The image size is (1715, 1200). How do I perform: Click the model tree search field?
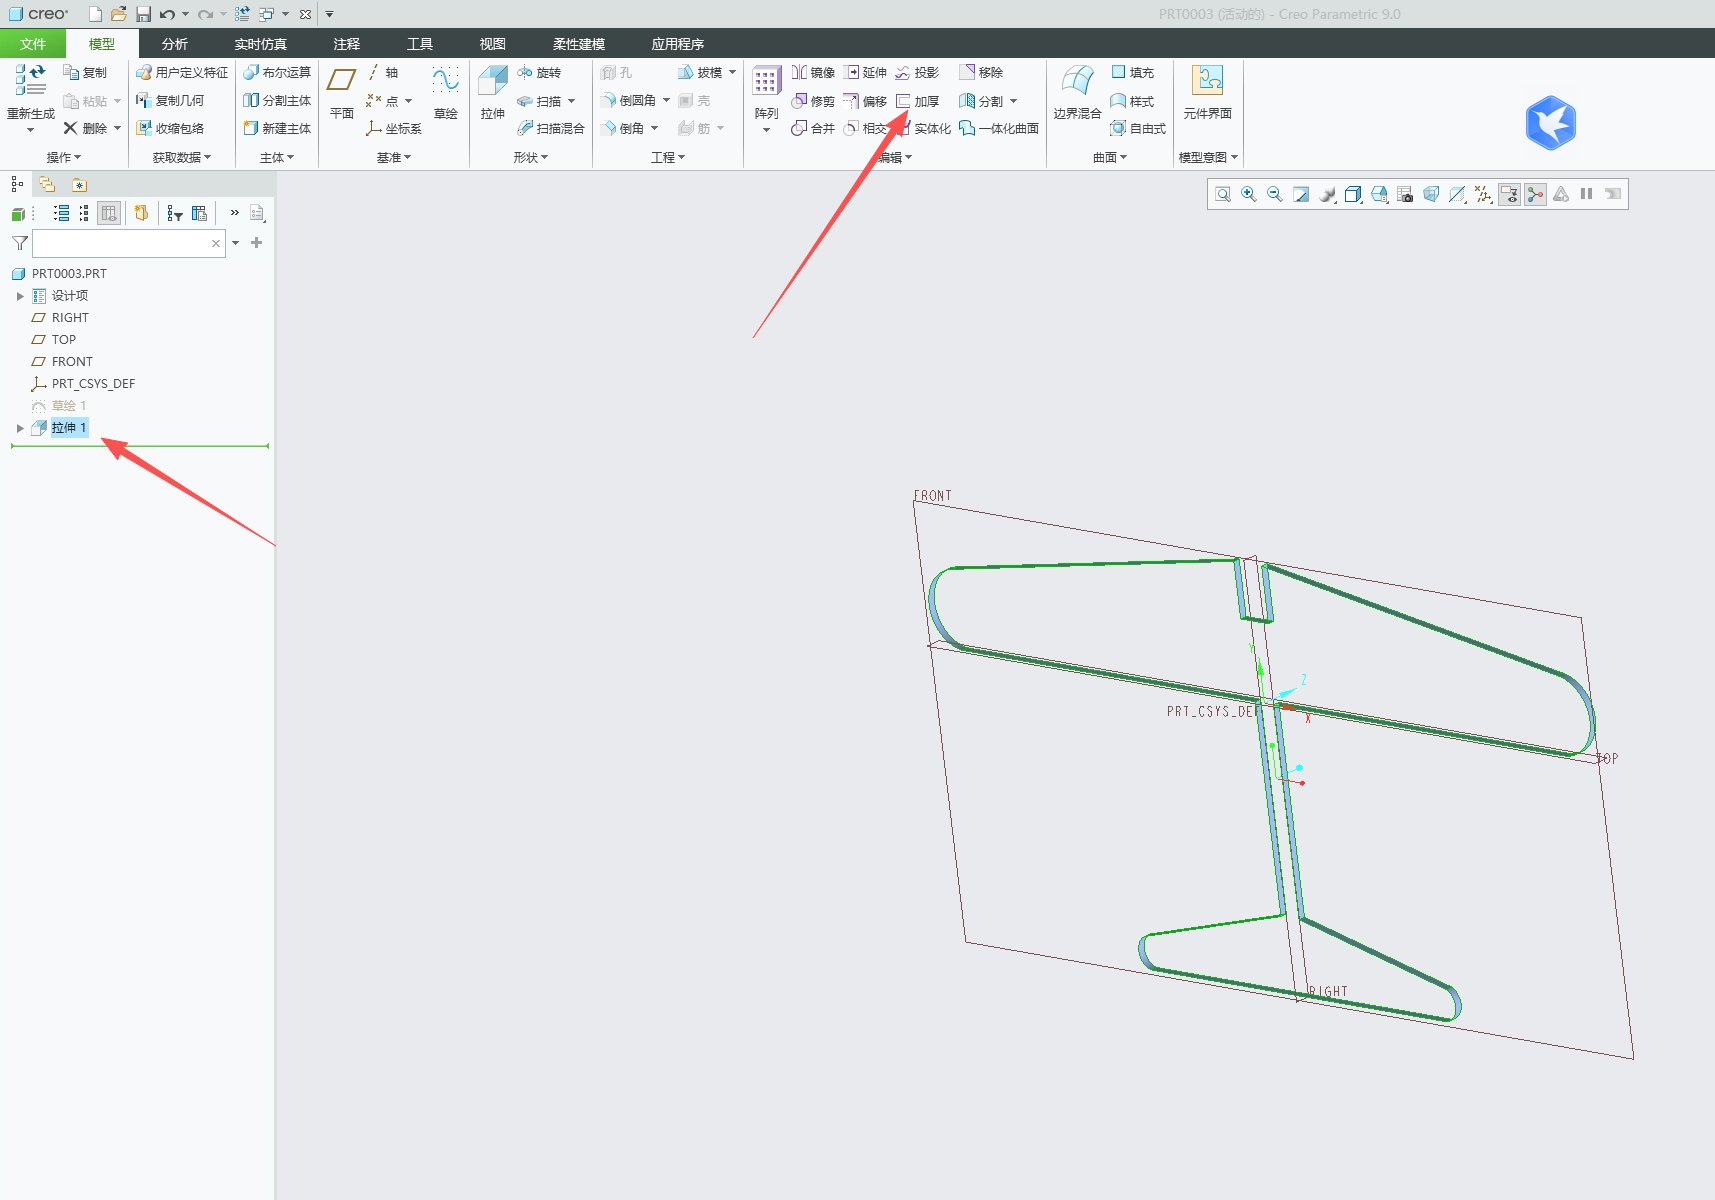[x=128, y=243]
